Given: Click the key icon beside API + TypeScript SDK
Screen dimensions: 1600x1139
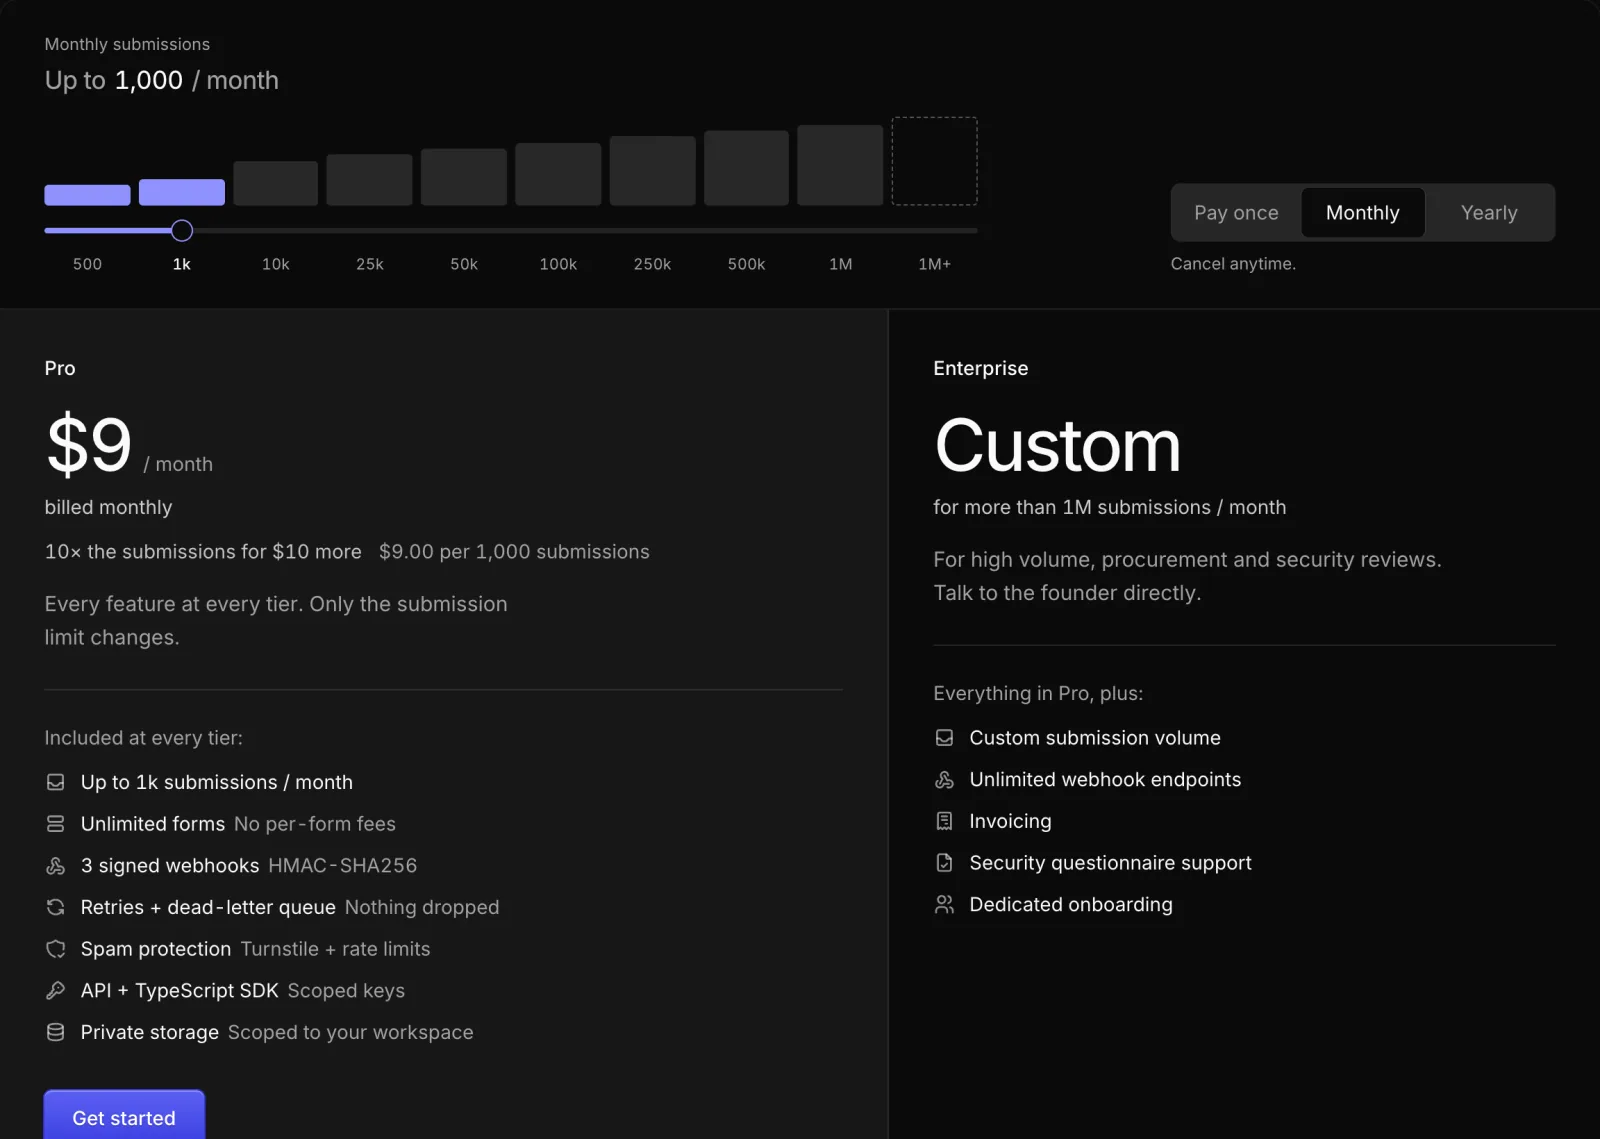Looking at the screenshot, I should (56, 991).
